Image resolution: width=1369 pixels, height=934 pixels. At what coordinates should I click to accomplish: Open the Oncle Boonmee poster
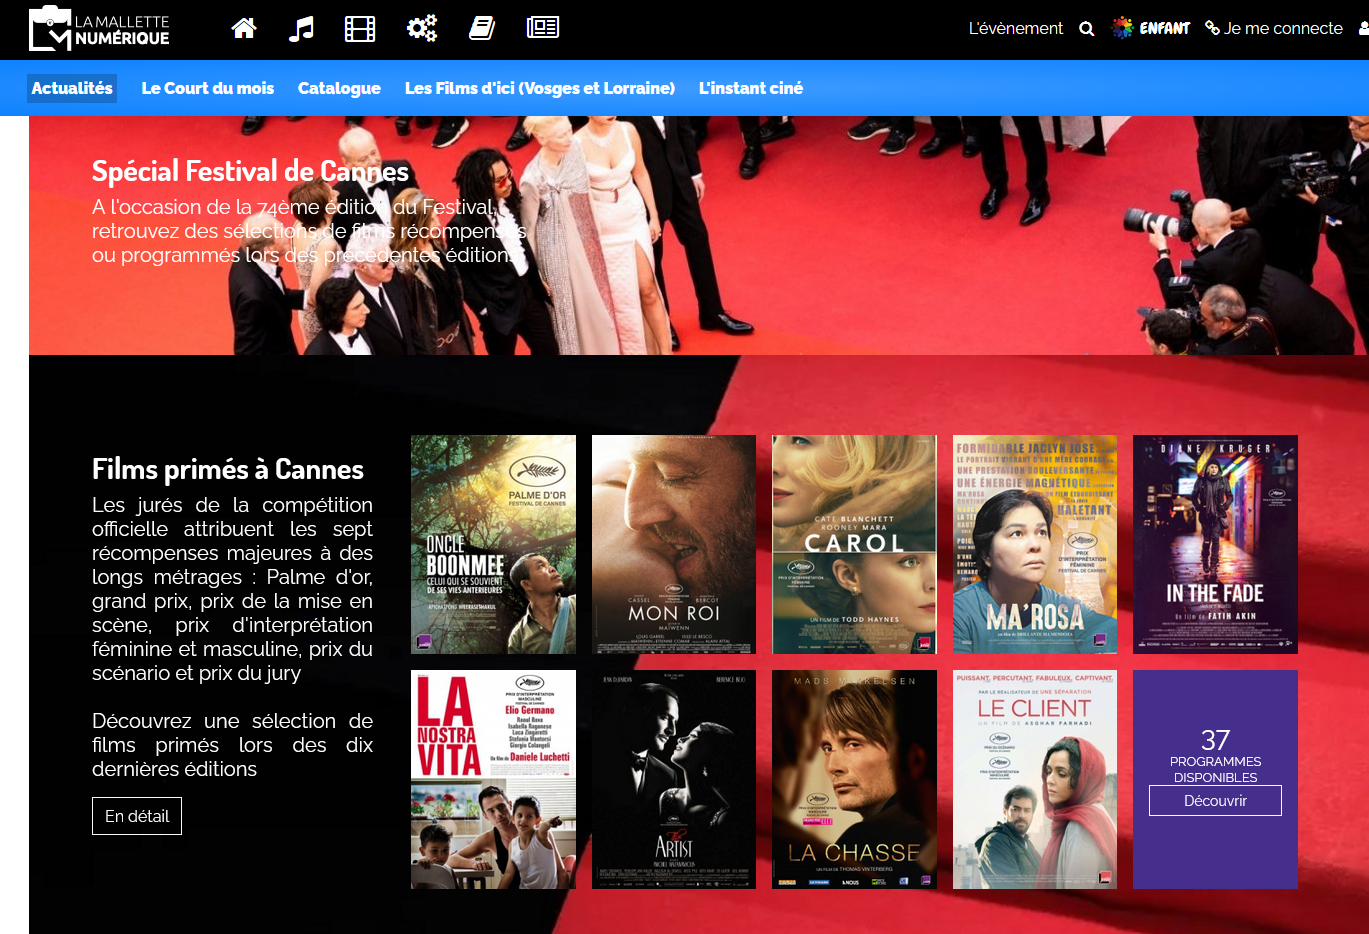493,544
